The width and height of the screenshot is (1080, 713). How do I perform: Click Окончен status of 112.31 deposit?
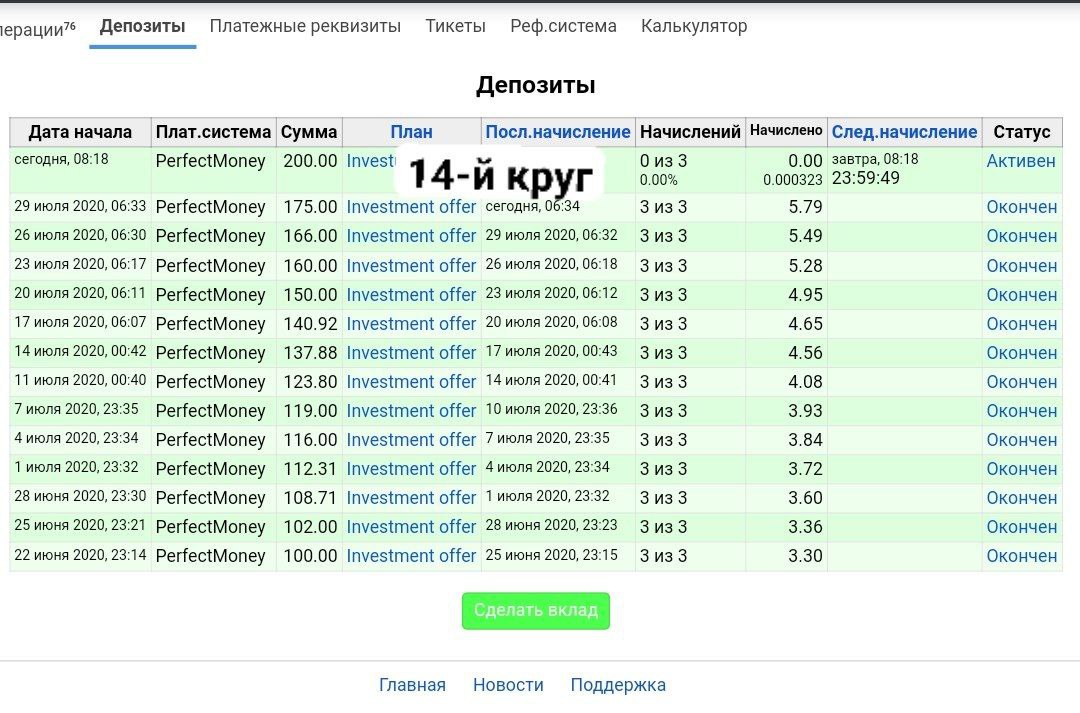point(1021,468)
